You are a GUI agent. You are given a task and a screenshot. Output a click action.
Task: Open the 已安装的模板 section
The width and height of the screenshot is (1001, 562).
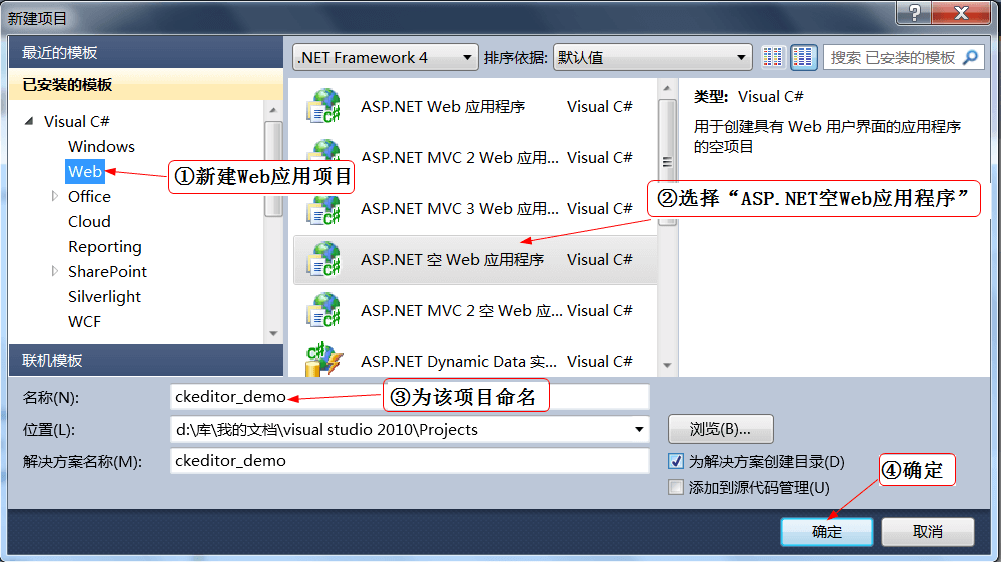point(146,84)
